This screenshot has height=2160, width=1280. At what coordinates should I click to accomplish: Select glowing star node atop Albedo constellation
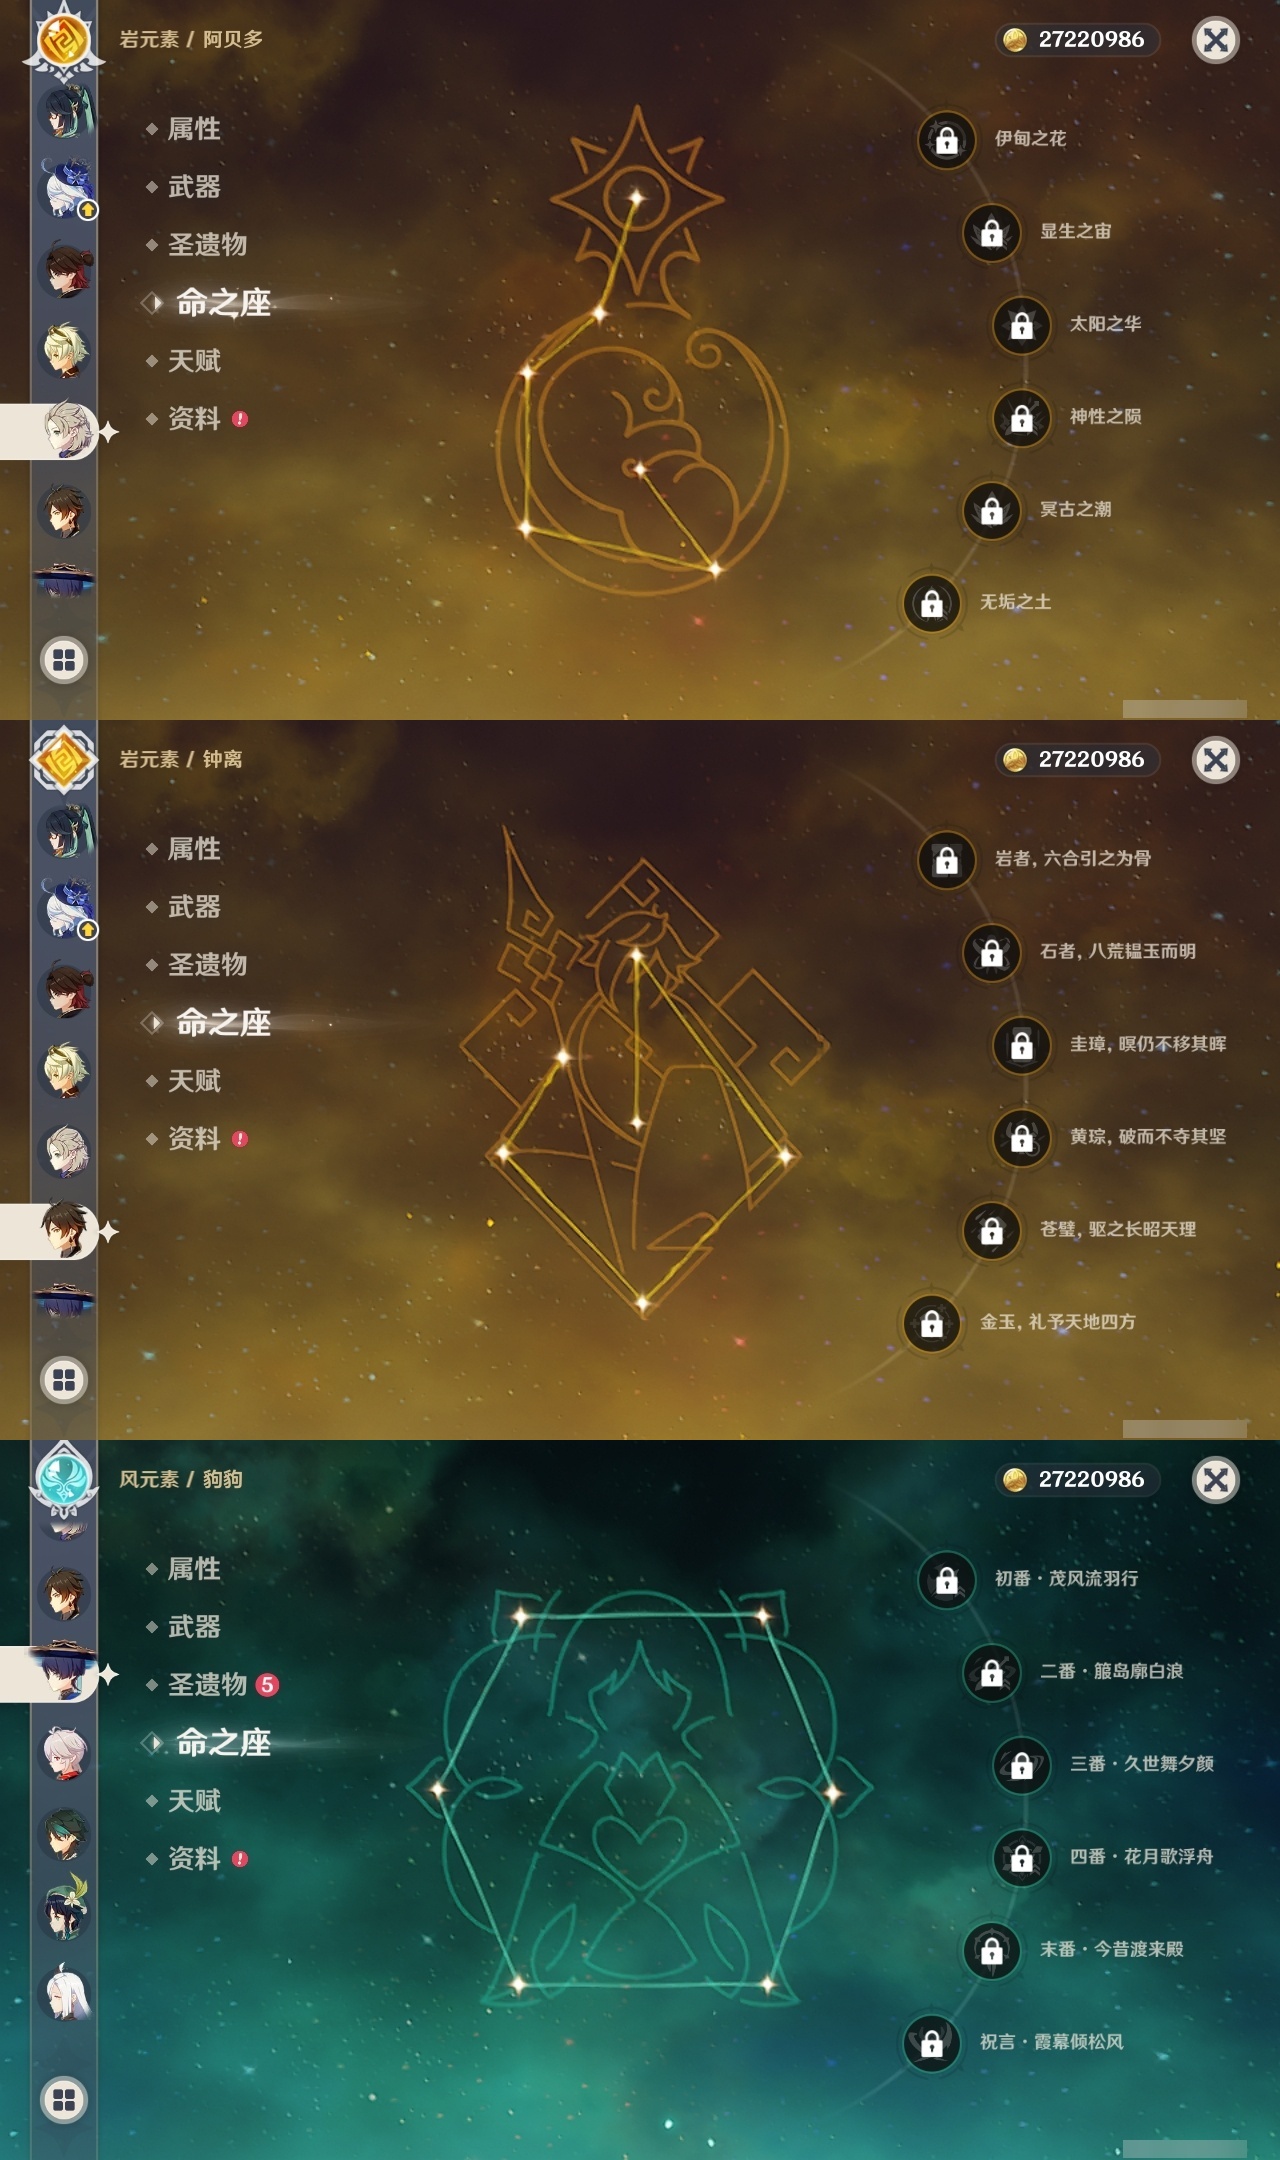(x=636, y=196)
